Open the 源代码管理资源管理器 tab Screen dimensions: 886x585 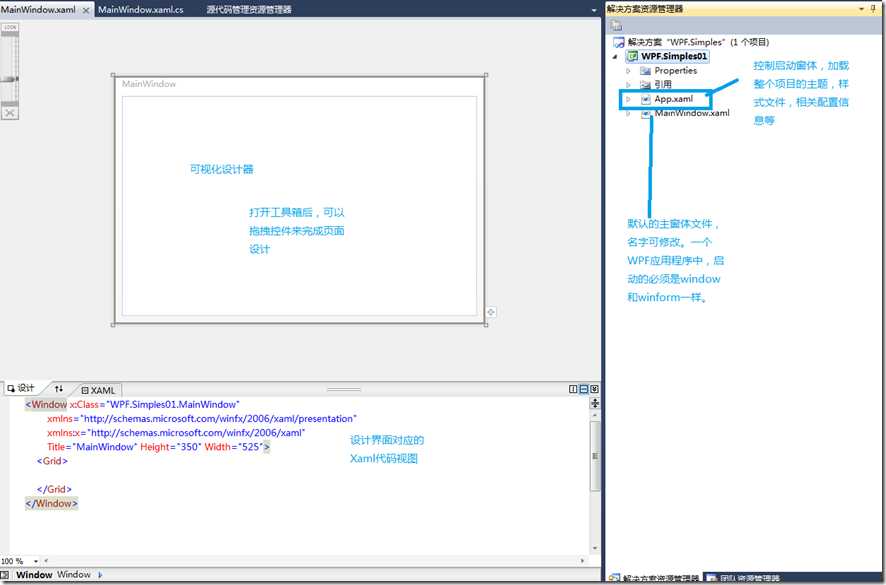(x=249, y=10)
